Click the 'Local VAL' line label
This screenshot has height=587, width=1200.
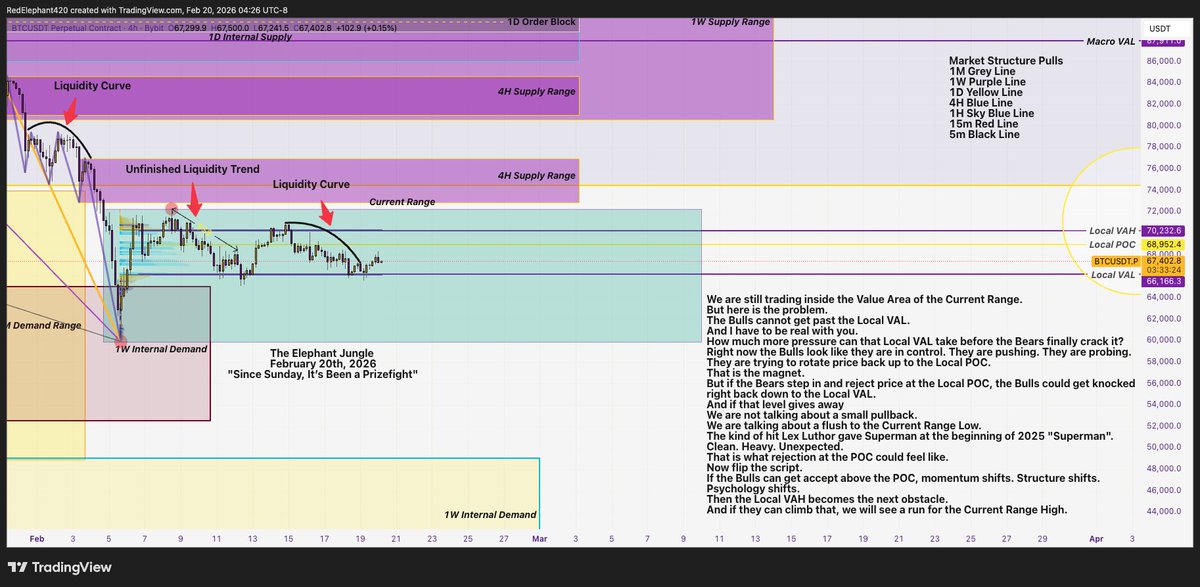click(x=1114, y=274)
